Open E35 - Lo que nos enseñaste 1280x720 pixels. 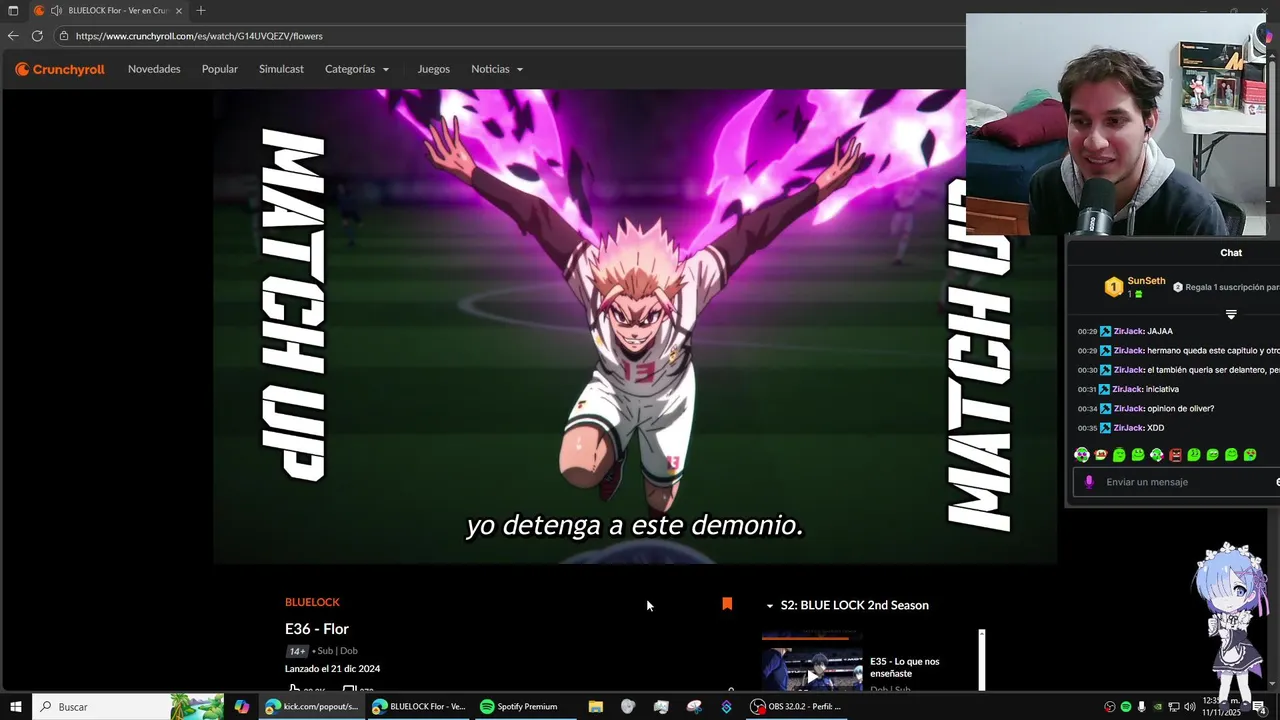pos(905,667)
